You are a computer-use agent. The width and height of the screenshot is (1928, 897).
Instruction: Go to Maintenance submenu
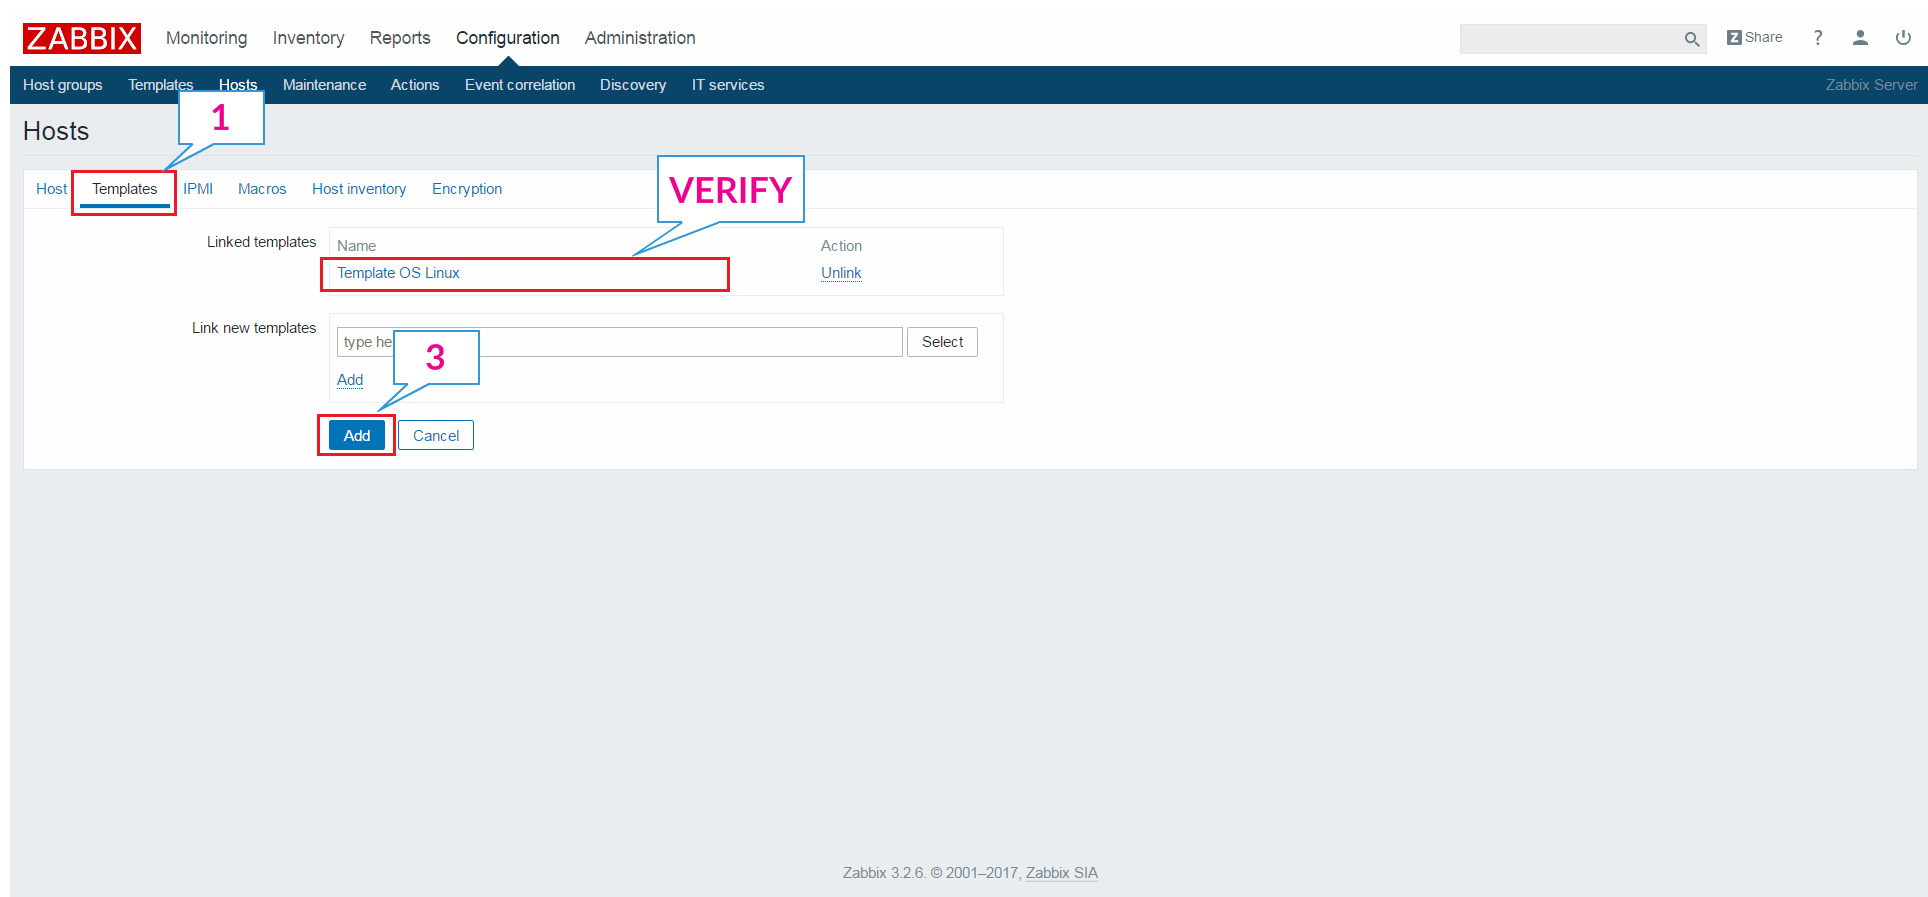[324, 85]
